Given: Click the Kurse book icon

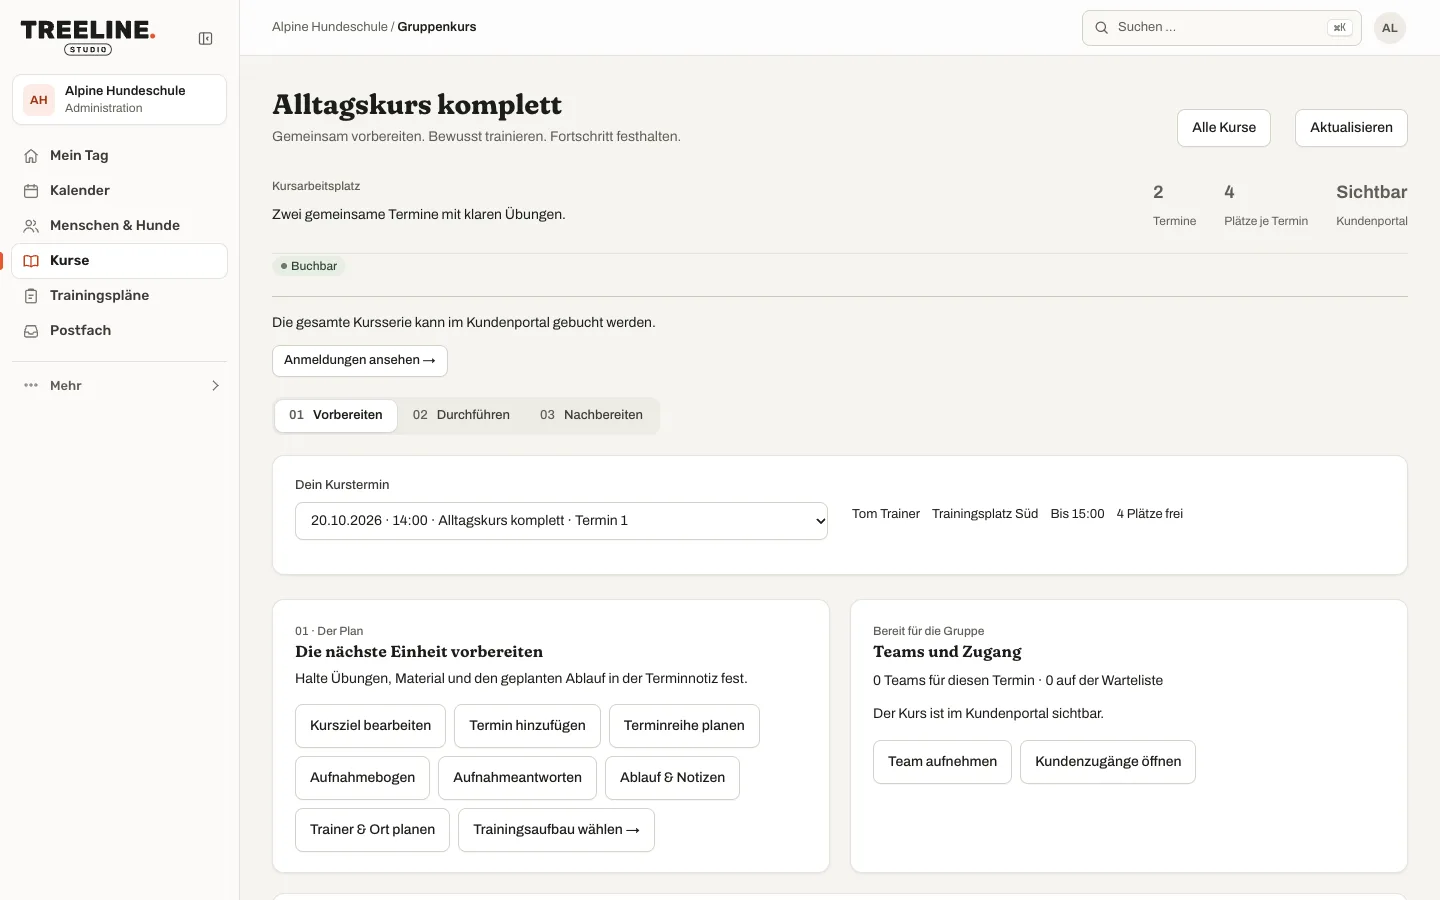Looking at the screenshot, I should tap(31, 261).
